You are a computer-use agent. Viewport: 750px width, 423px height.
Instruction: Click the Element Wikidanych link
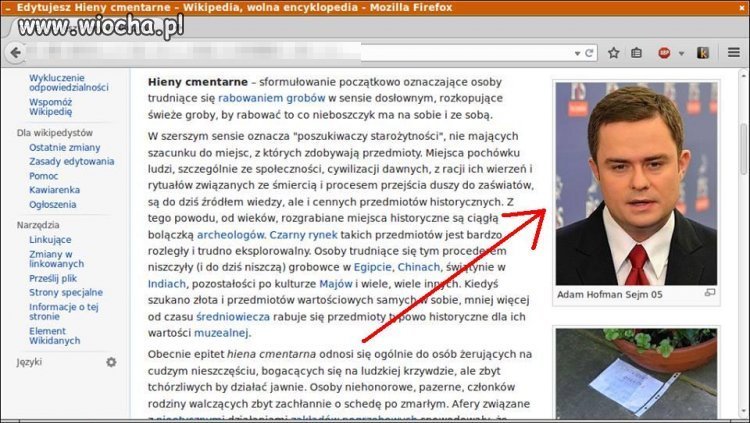(x=54, y=335)
